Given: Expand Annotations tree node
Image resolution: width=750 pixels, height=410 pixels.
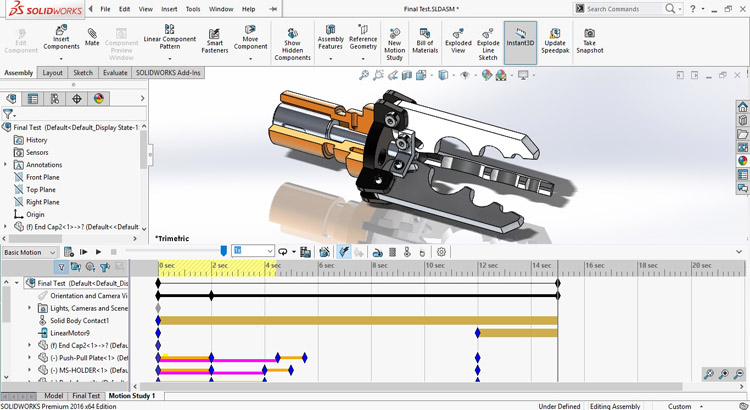Looking at the screenshot, I should (x=6, y=165).
